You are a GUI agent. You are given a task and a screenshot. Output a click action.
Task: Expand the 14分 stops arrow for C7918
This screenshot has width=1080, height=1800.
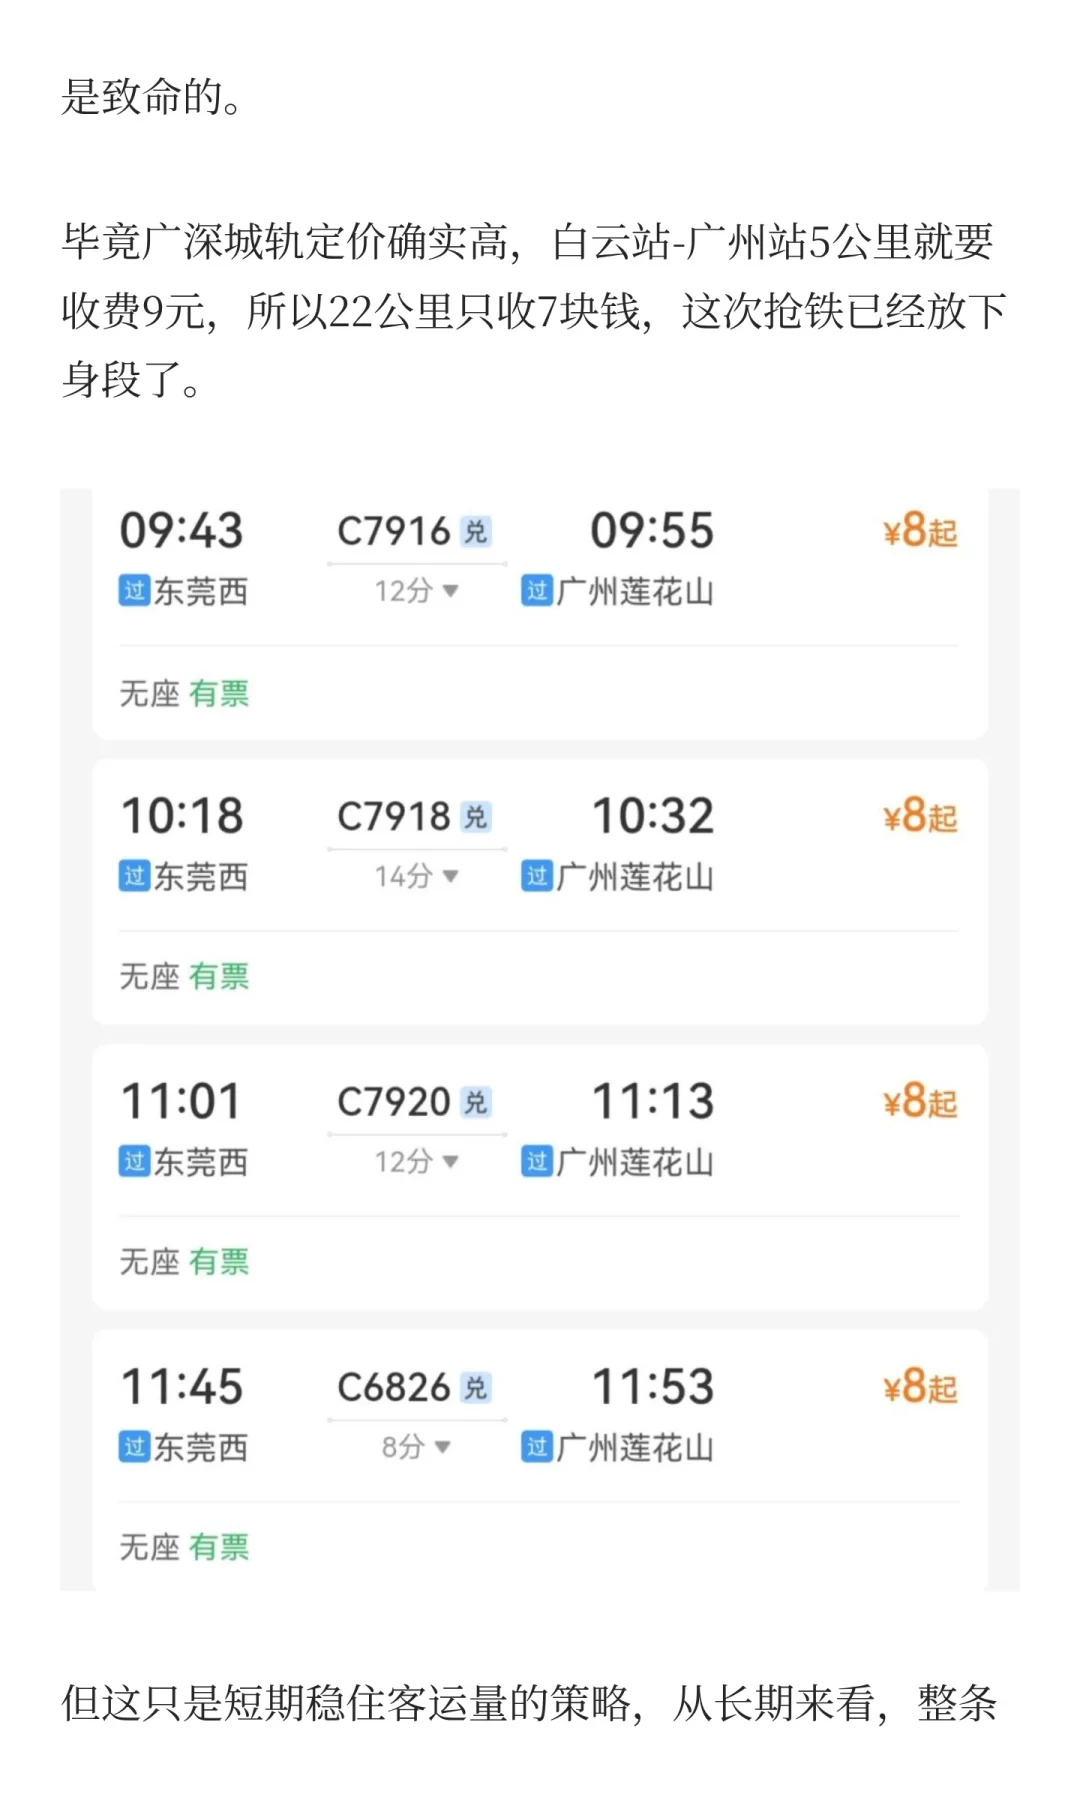click(x=450, y=877)
